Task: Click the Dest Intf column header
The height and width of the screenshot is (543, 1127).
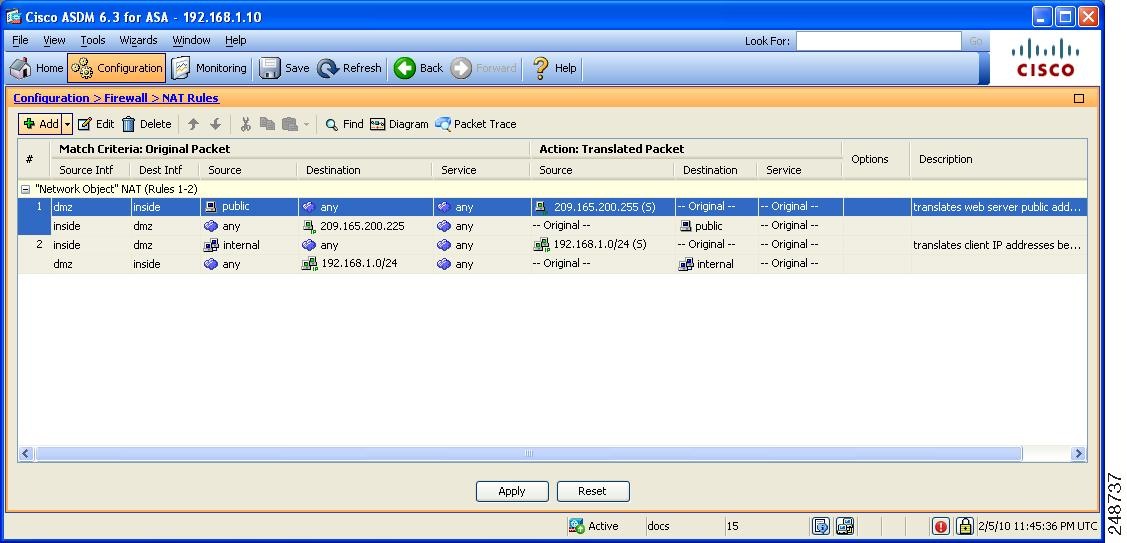Action: coord(161,170)
